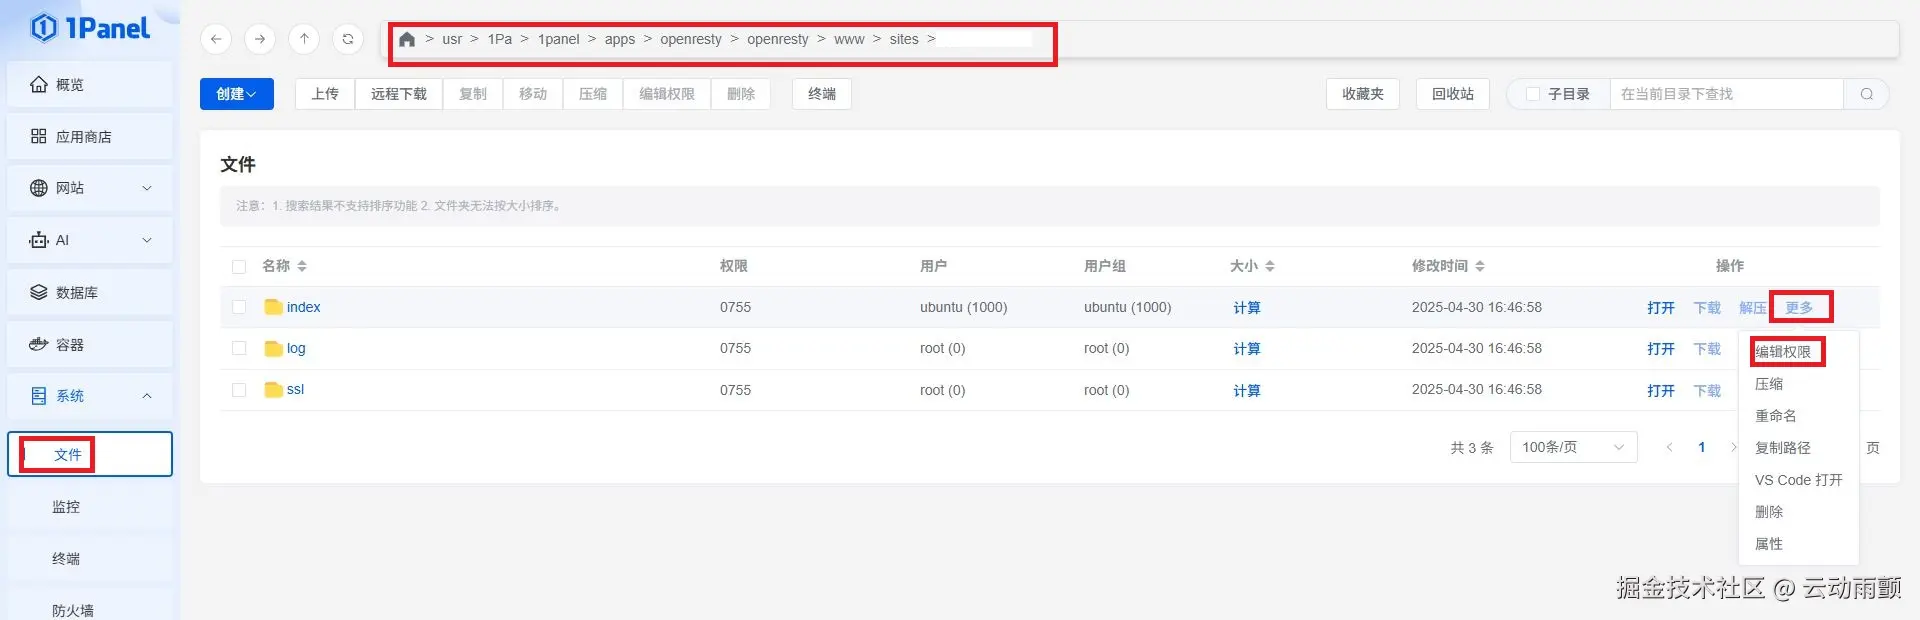Click the previous page arrow
This screenshot has width=1920, height=620.
tap(1669, 447)
